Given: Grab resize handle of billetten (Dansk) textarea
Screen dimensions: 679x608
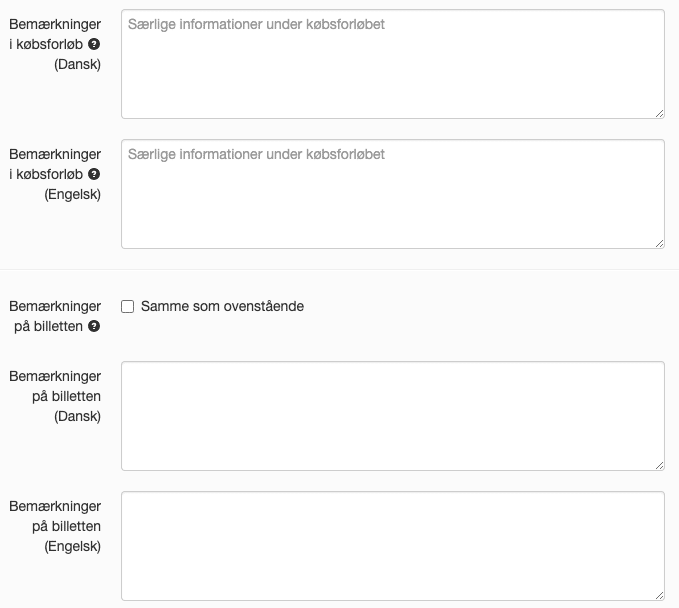Looking at the screenshot, I should click(x=659, y=466).
